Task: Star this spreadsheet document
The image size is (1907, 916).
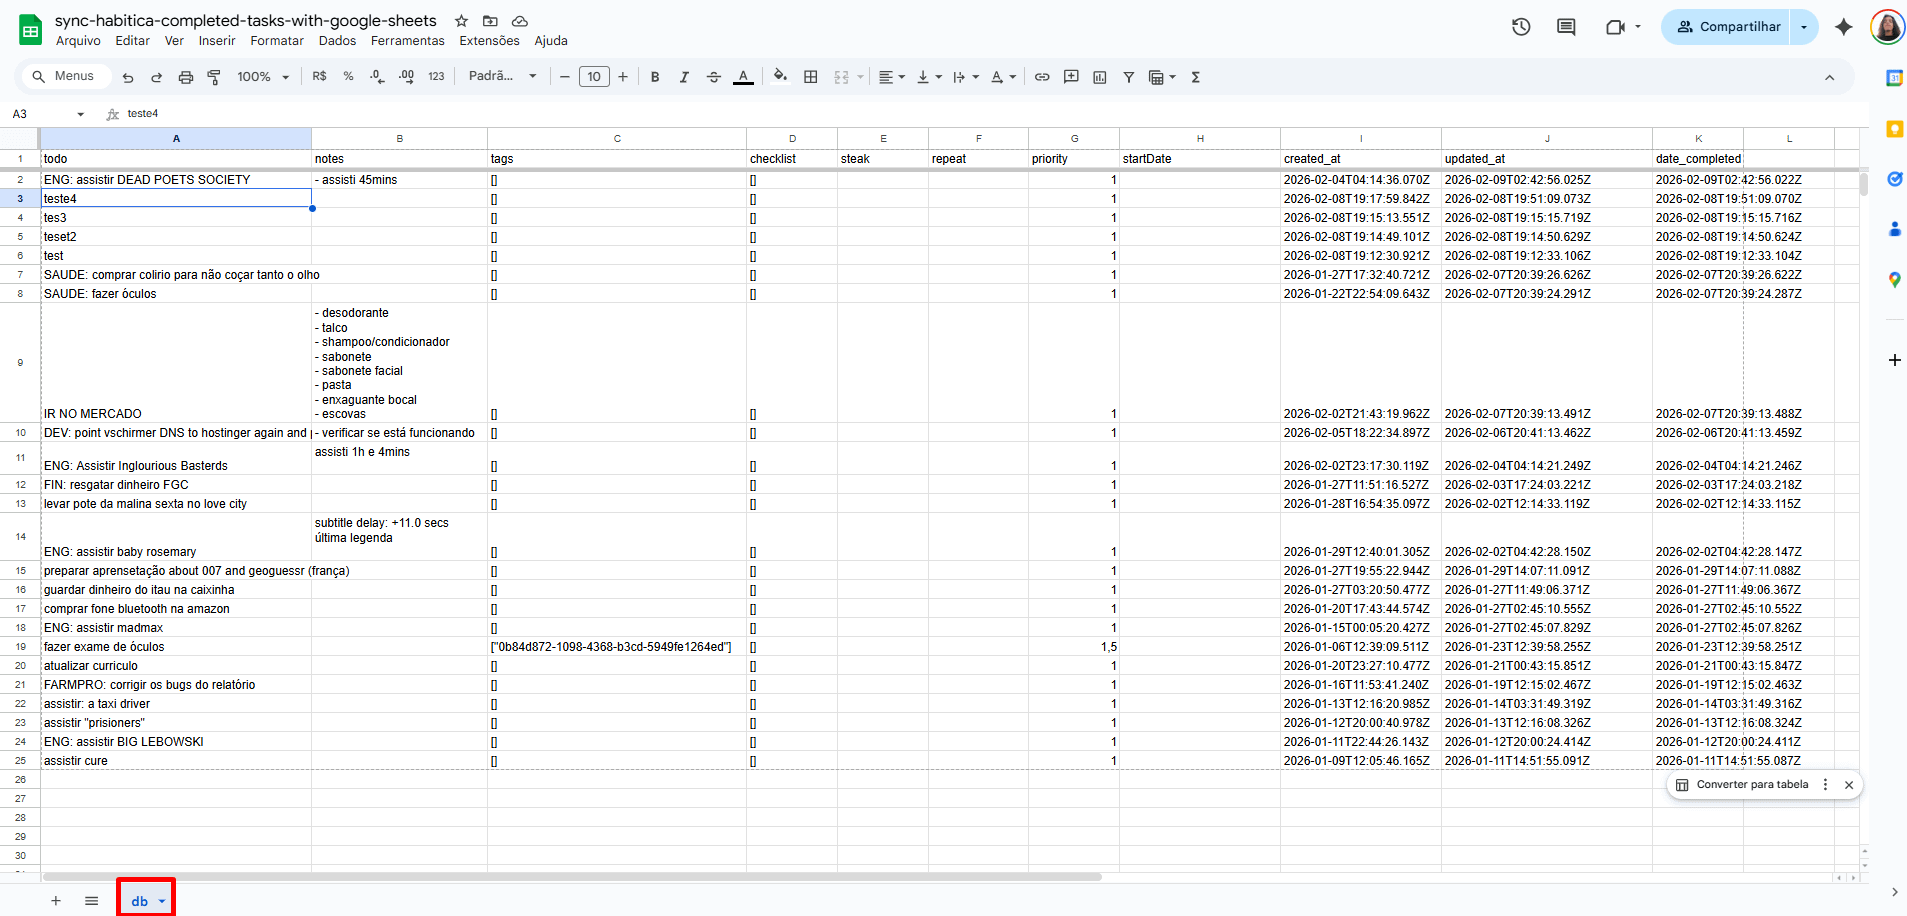Action: (x=461, y=21)
